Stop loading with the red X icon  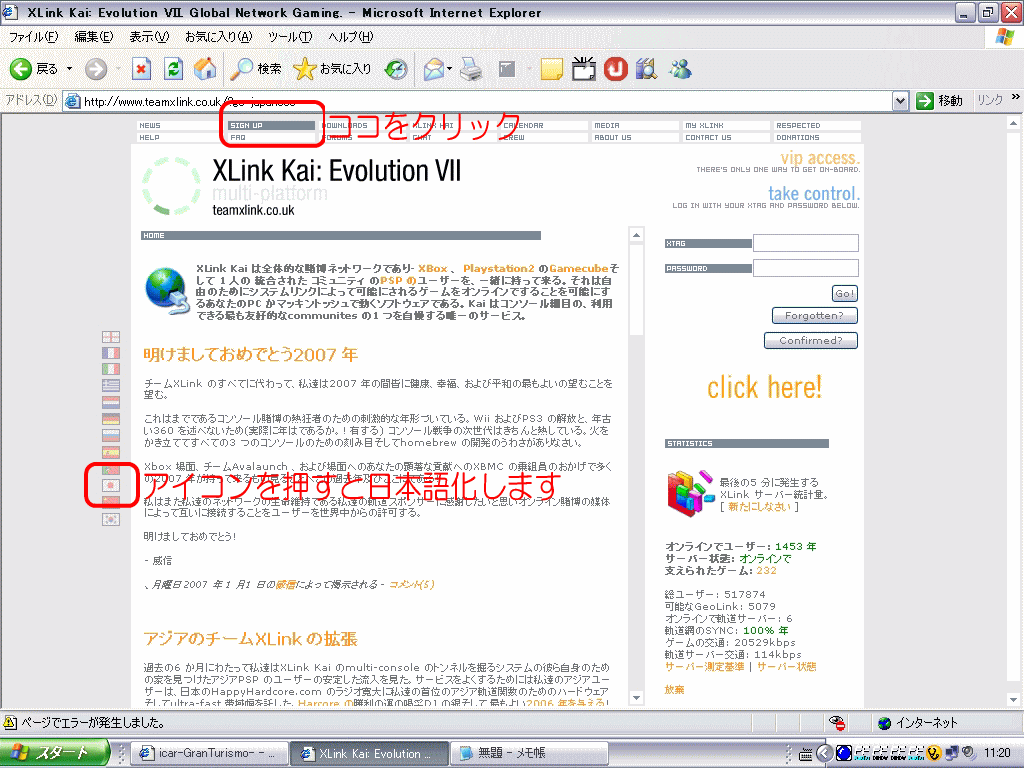point(141,69)
